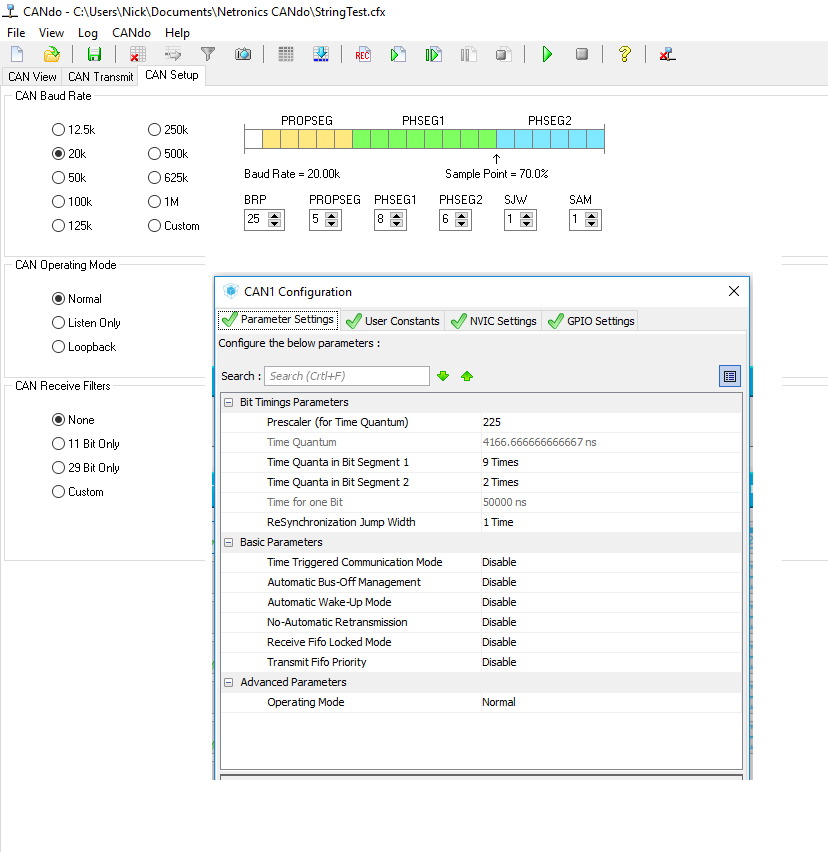Screen dimensions: 828x852
Task: Toggle the description panel list icon
Action: pos(730,376)
